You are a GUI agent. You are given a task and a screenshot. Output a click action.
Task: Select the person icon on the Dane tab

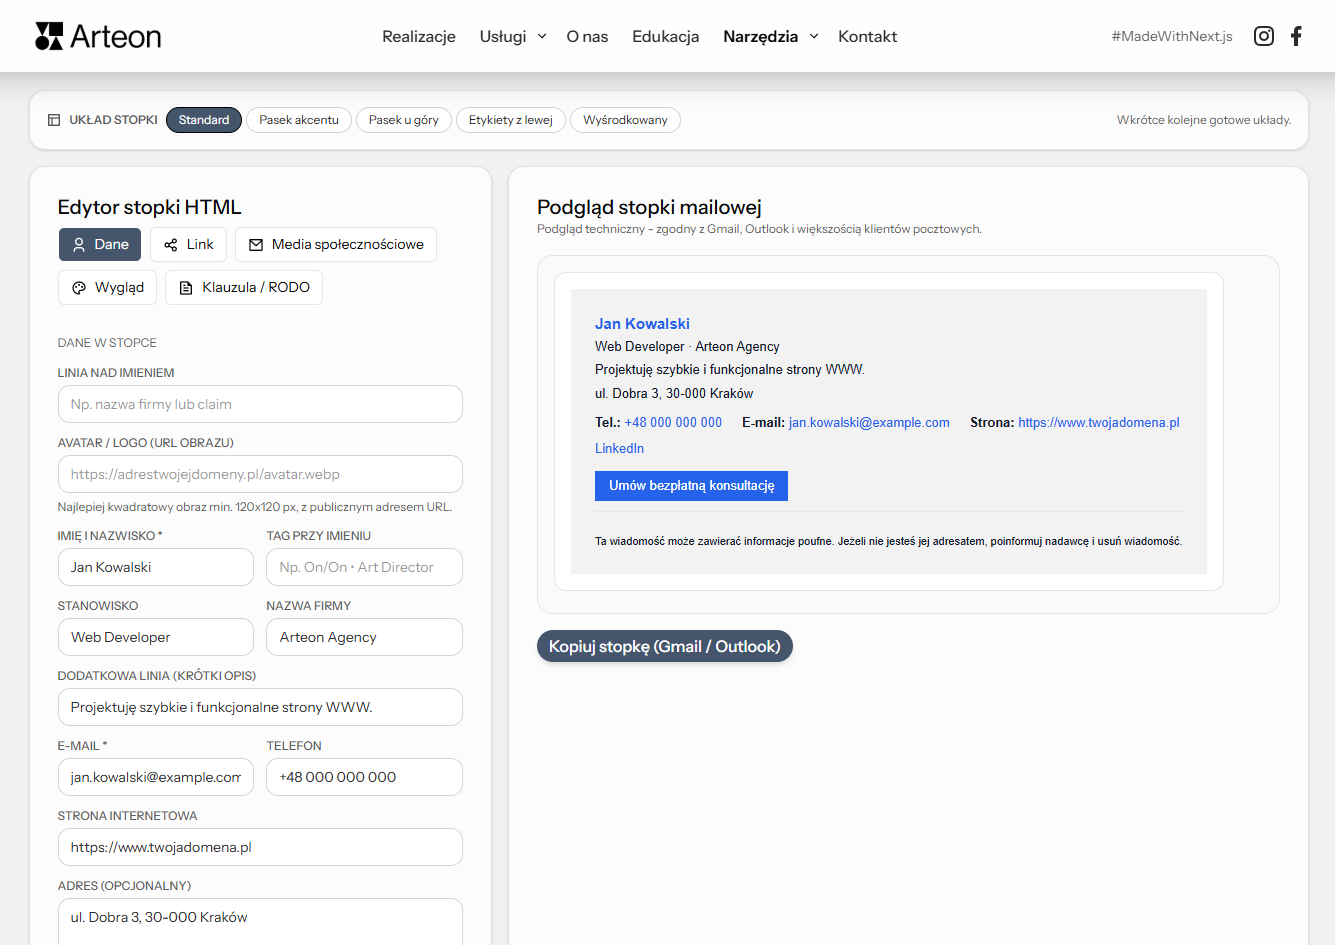click(x=78, y=243)
